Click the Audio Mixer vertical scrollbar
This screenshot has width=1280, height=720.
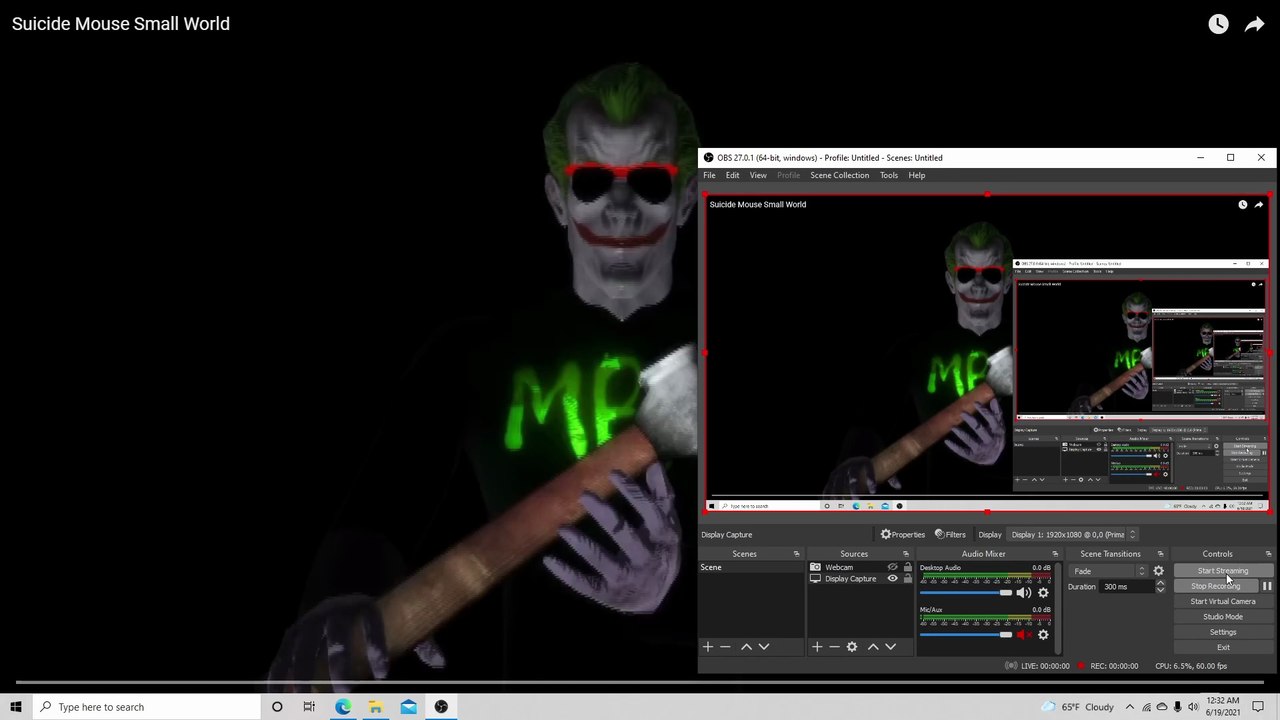pyautogui.click(x=1059, y=608)
